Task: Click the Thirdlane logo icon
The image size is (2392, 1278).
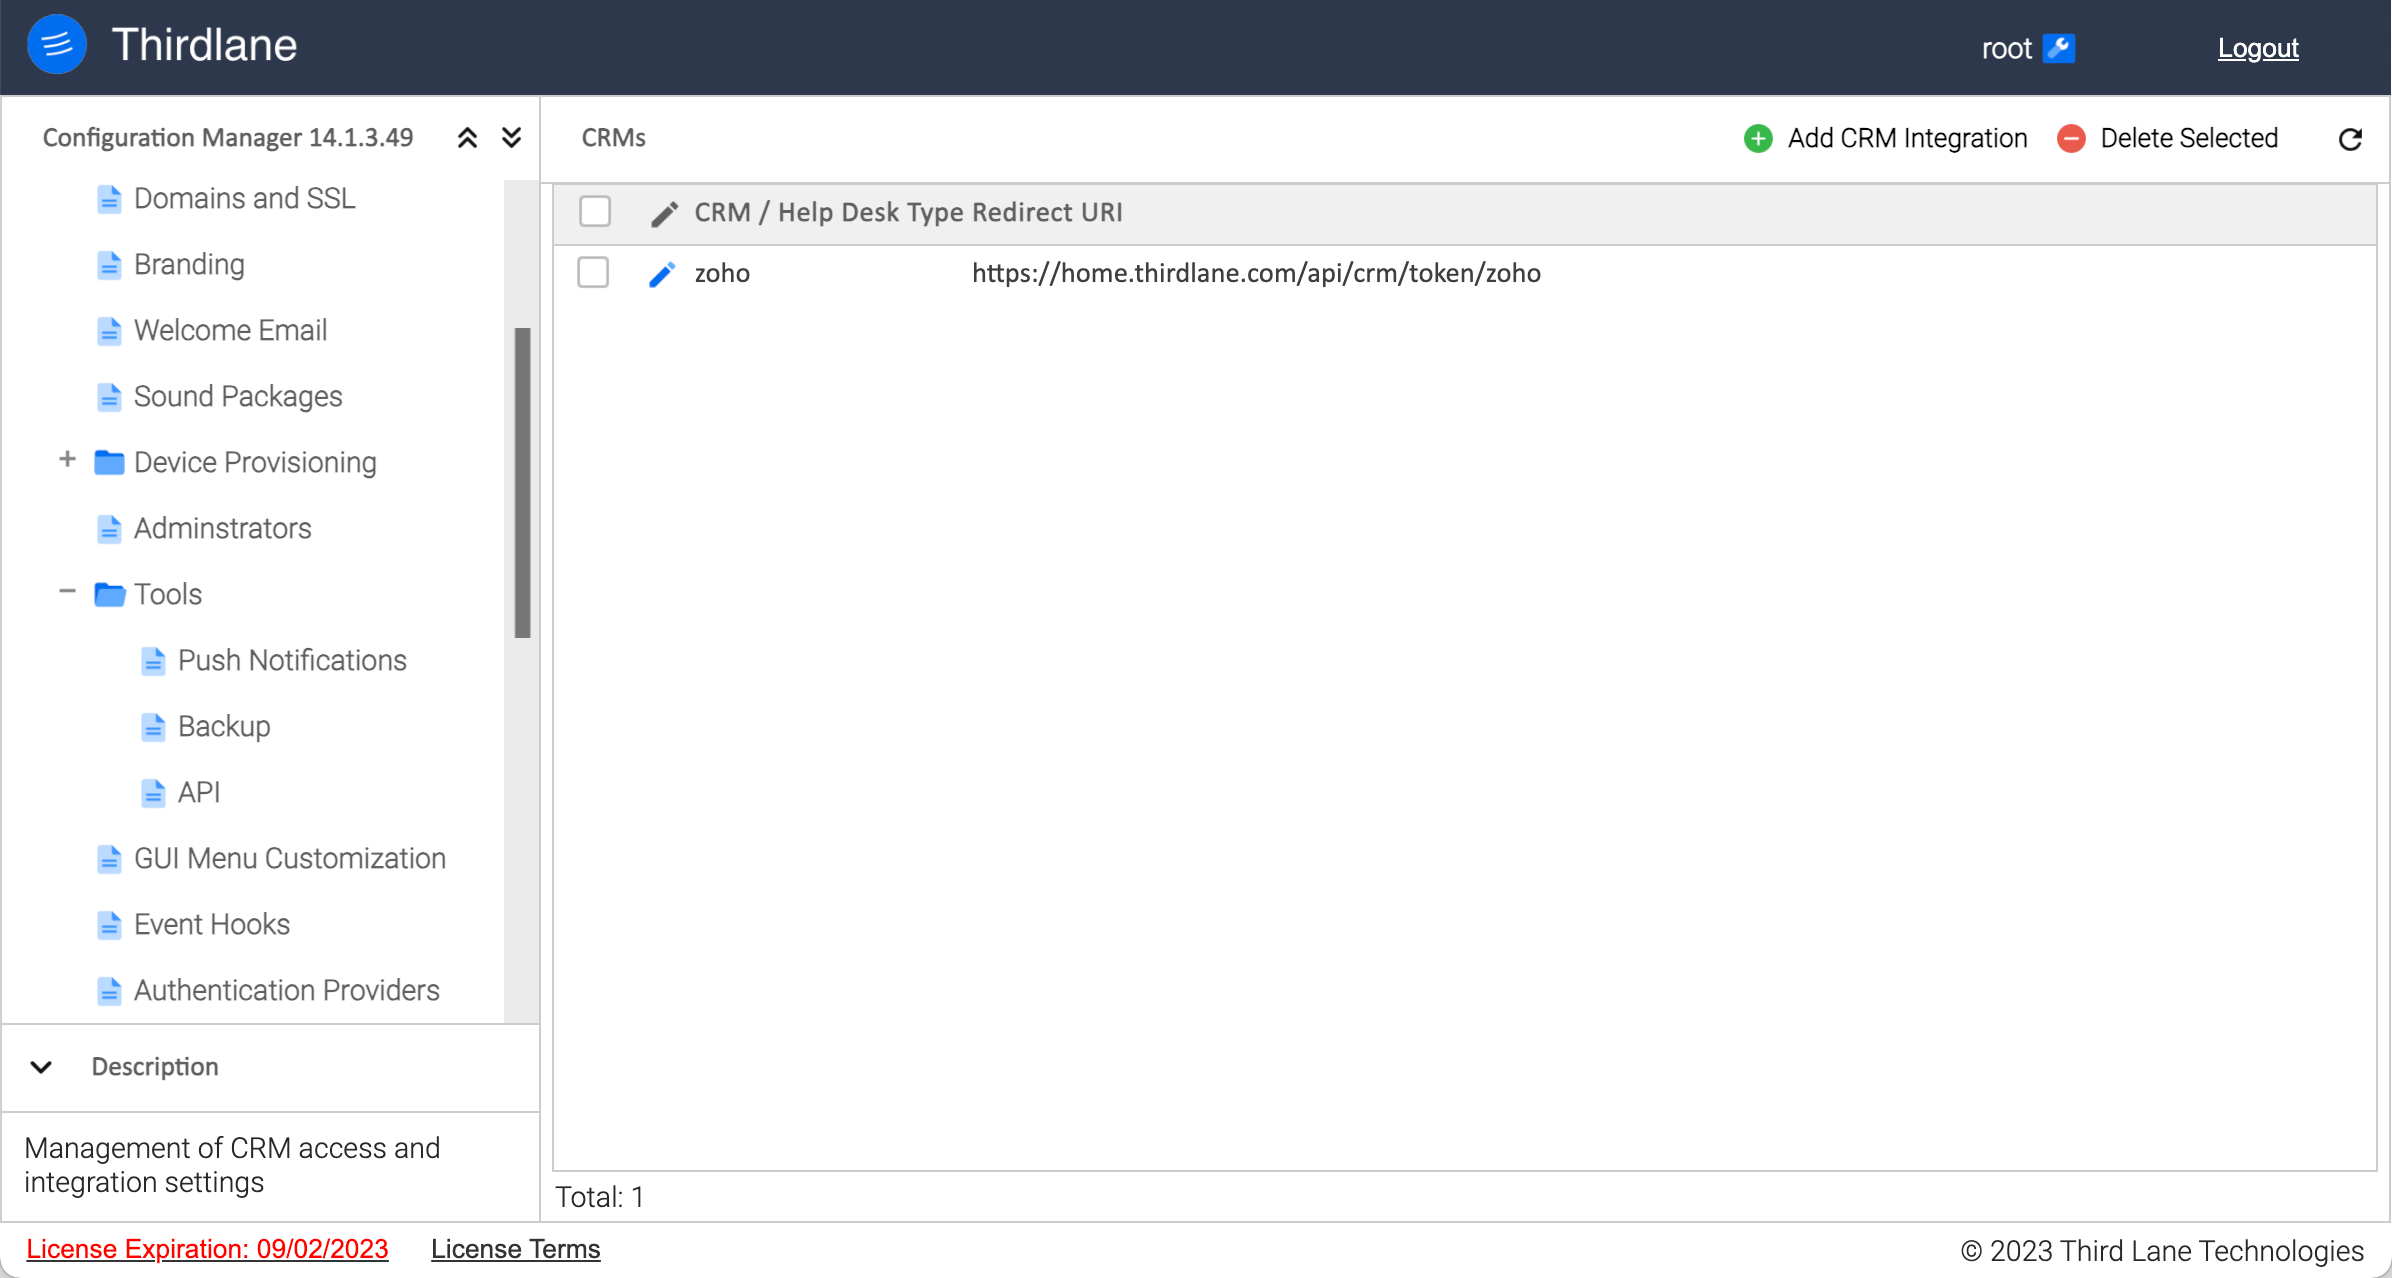Action: 57,45
